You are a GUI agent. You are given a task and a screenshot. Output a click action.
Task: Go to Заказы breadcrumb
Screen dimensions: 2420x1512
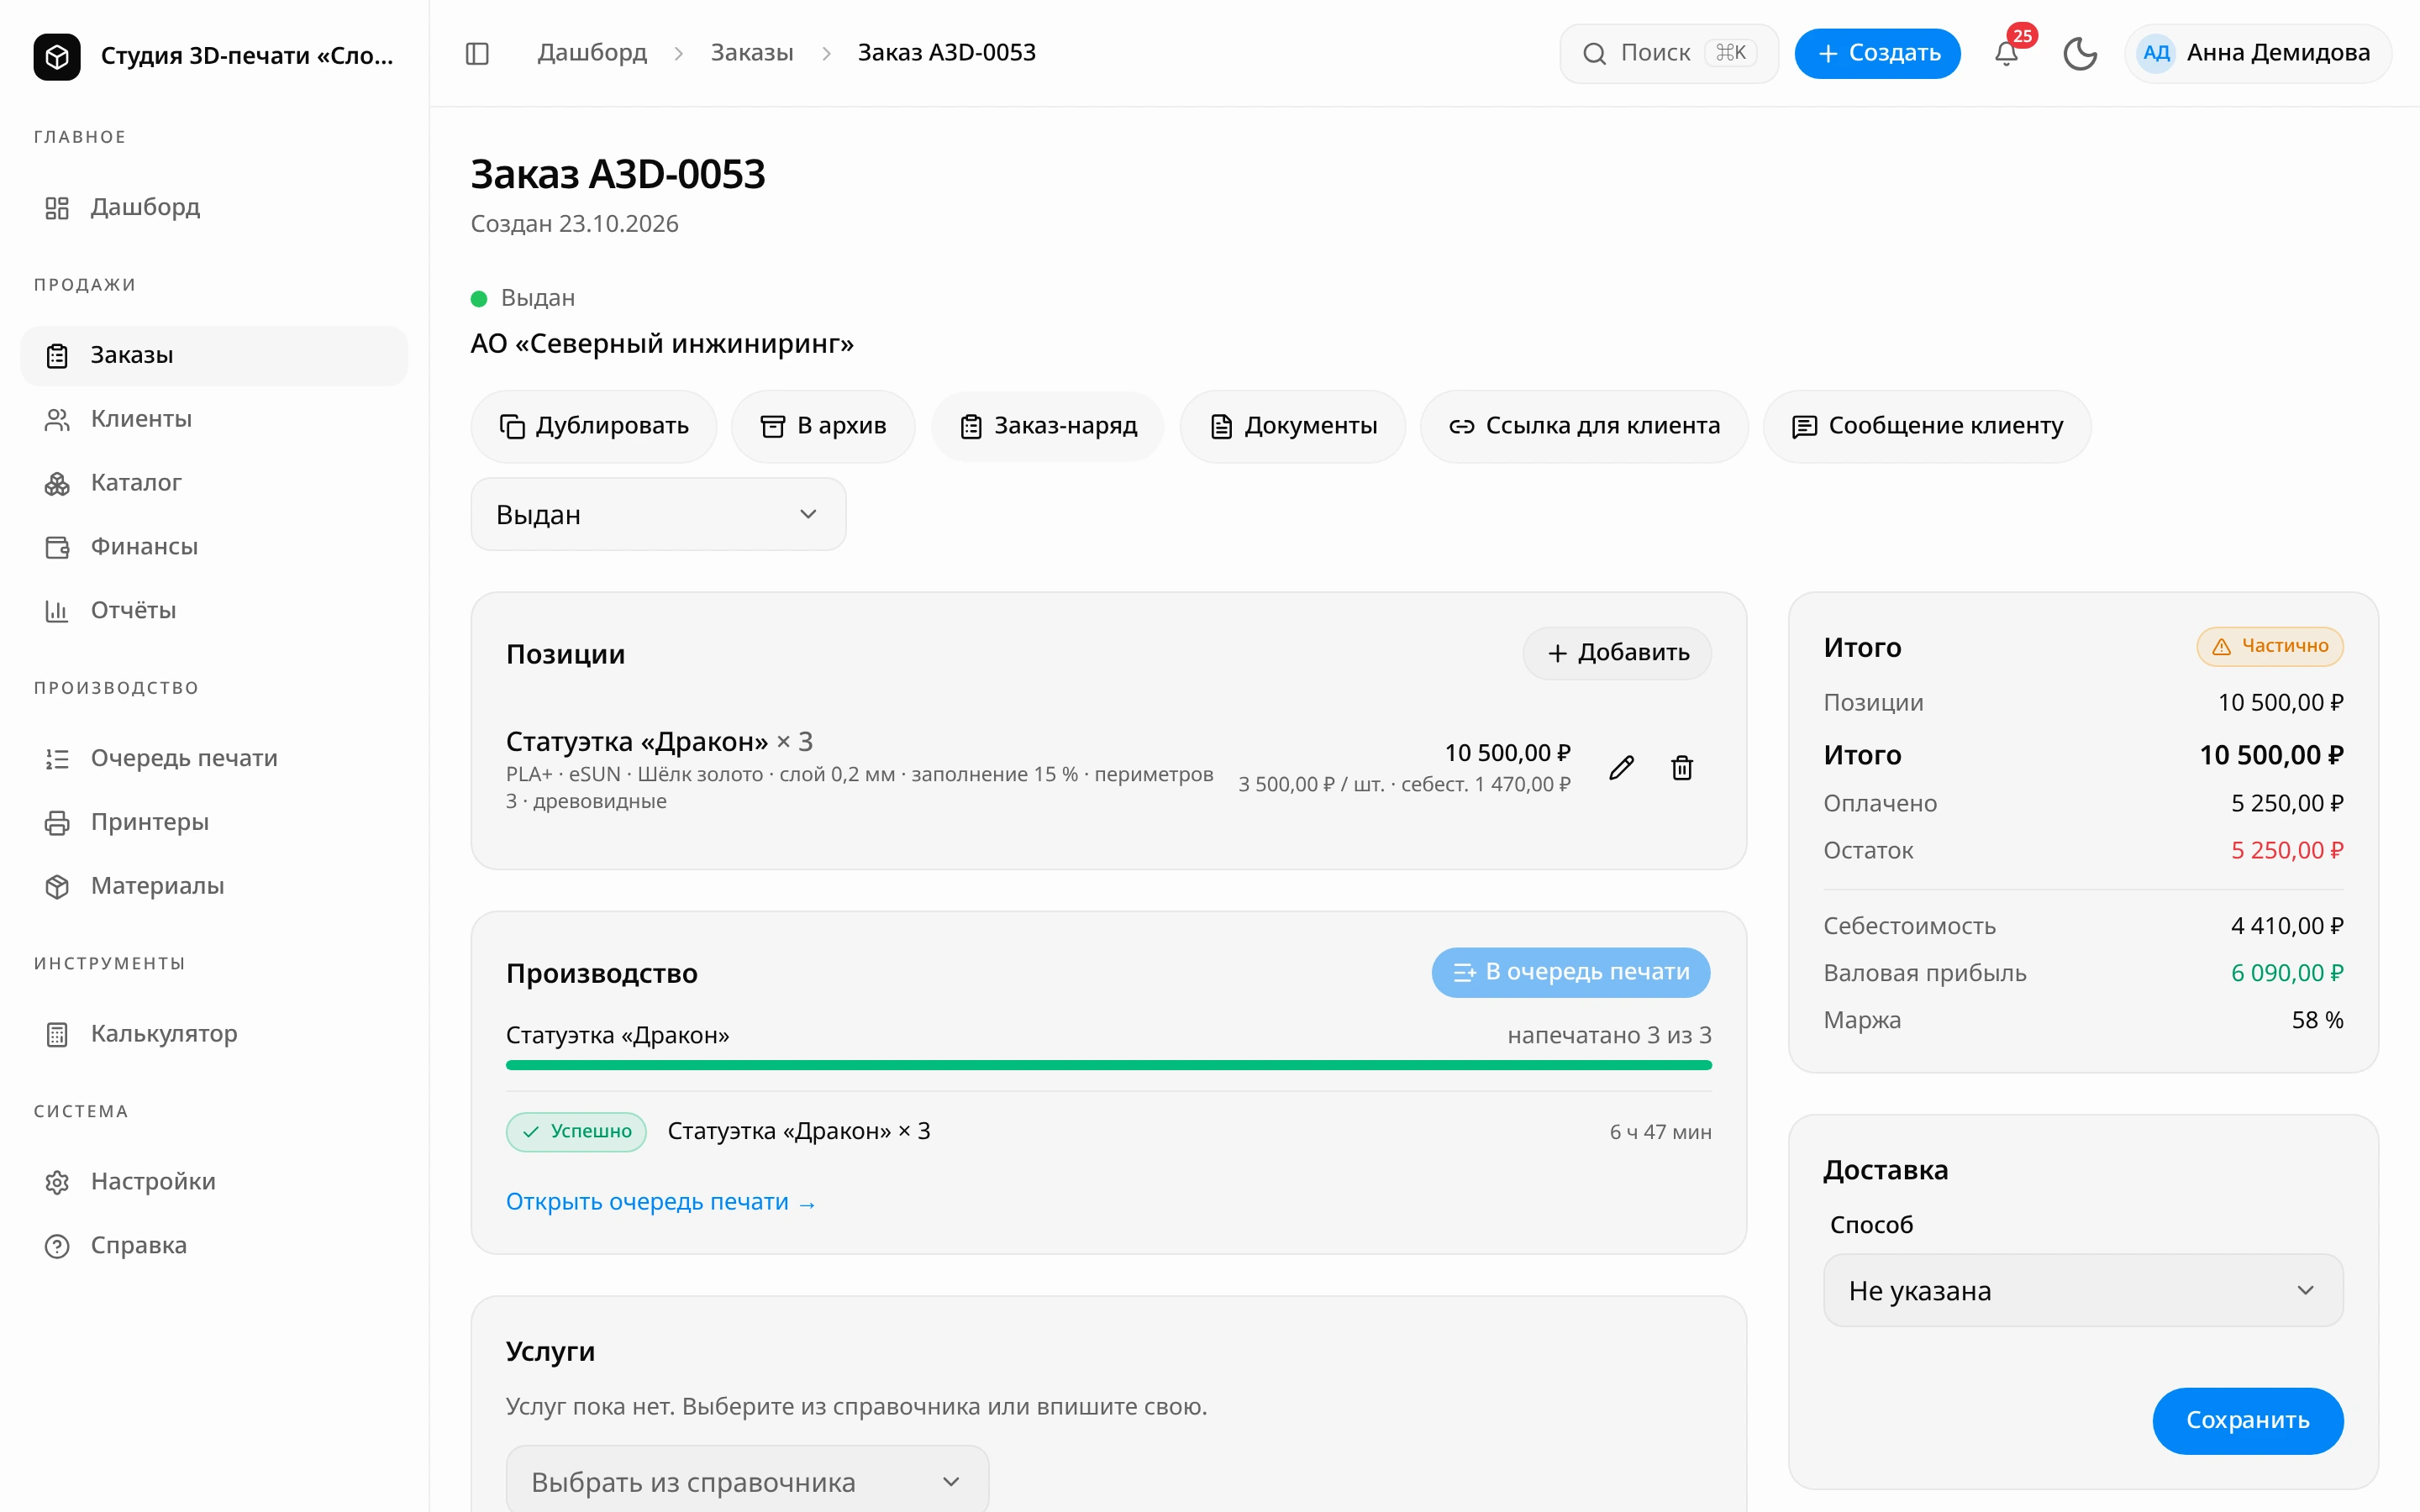(752, 53)
